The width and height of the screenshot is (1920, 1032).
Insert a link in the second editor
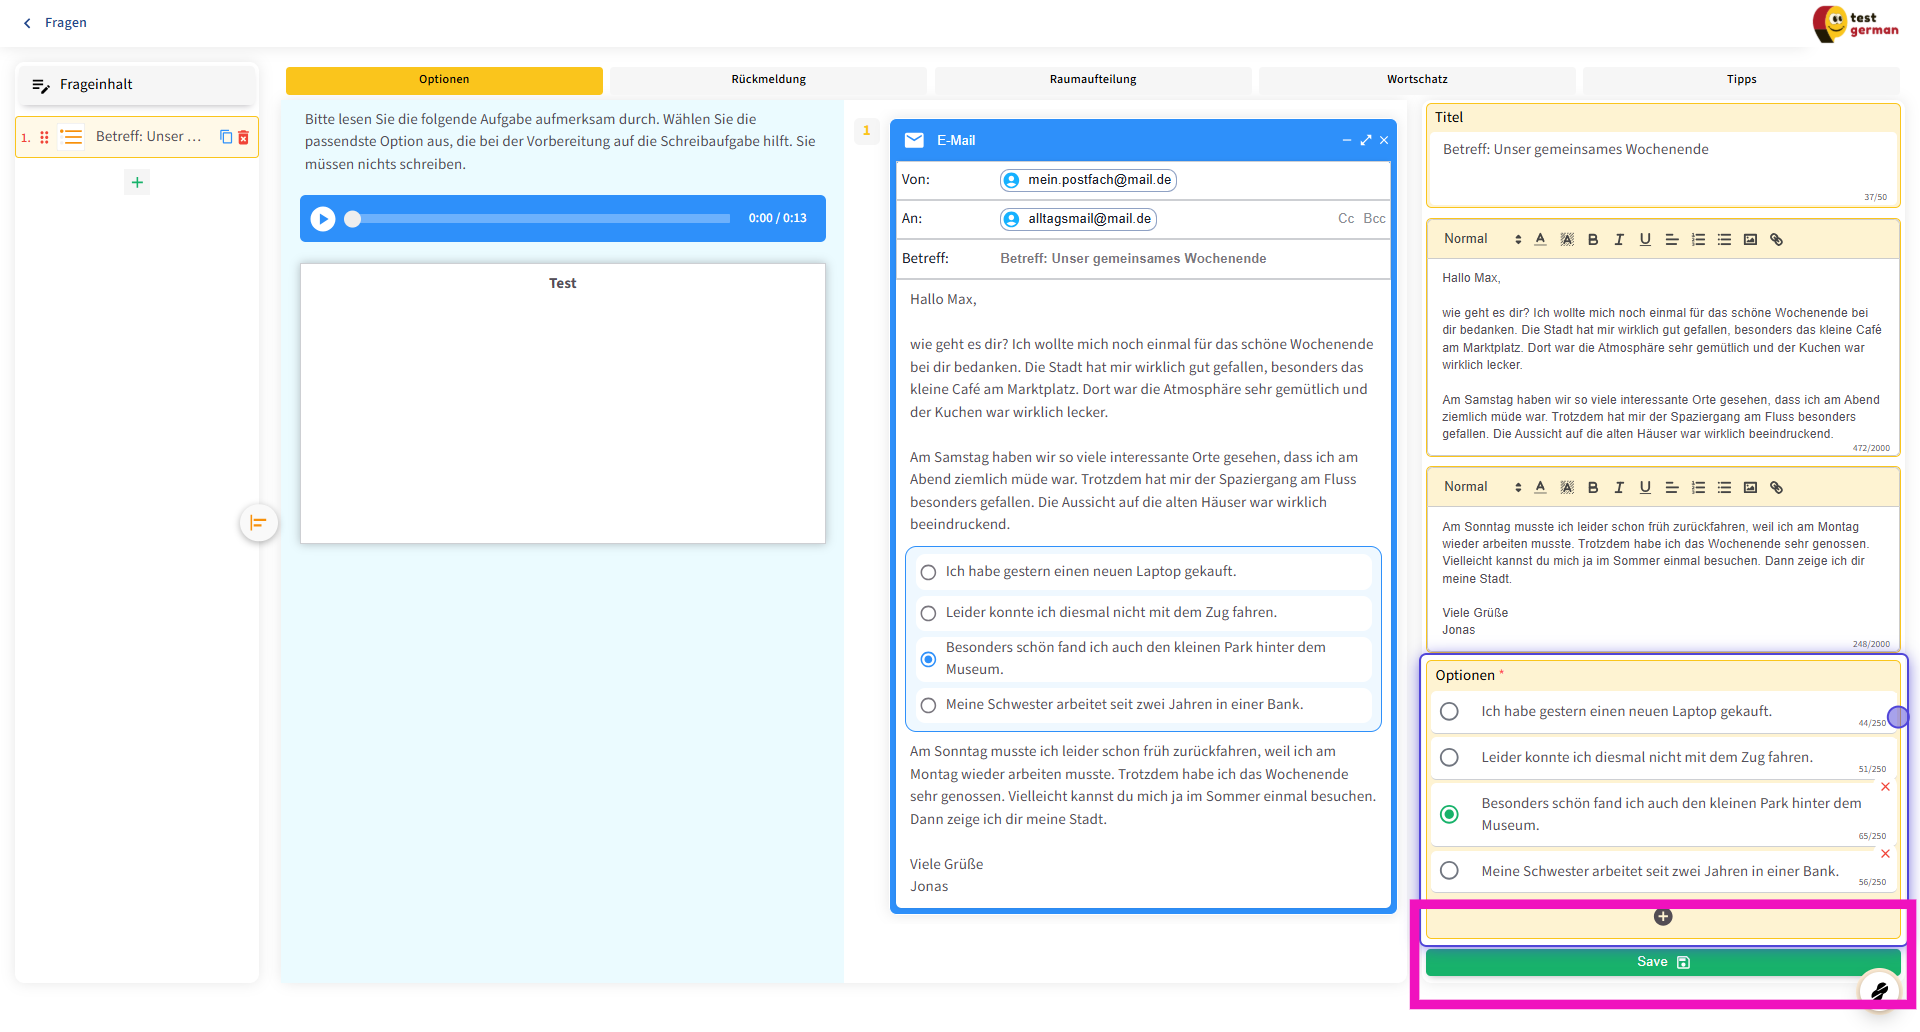click(x=1776, y=487)
